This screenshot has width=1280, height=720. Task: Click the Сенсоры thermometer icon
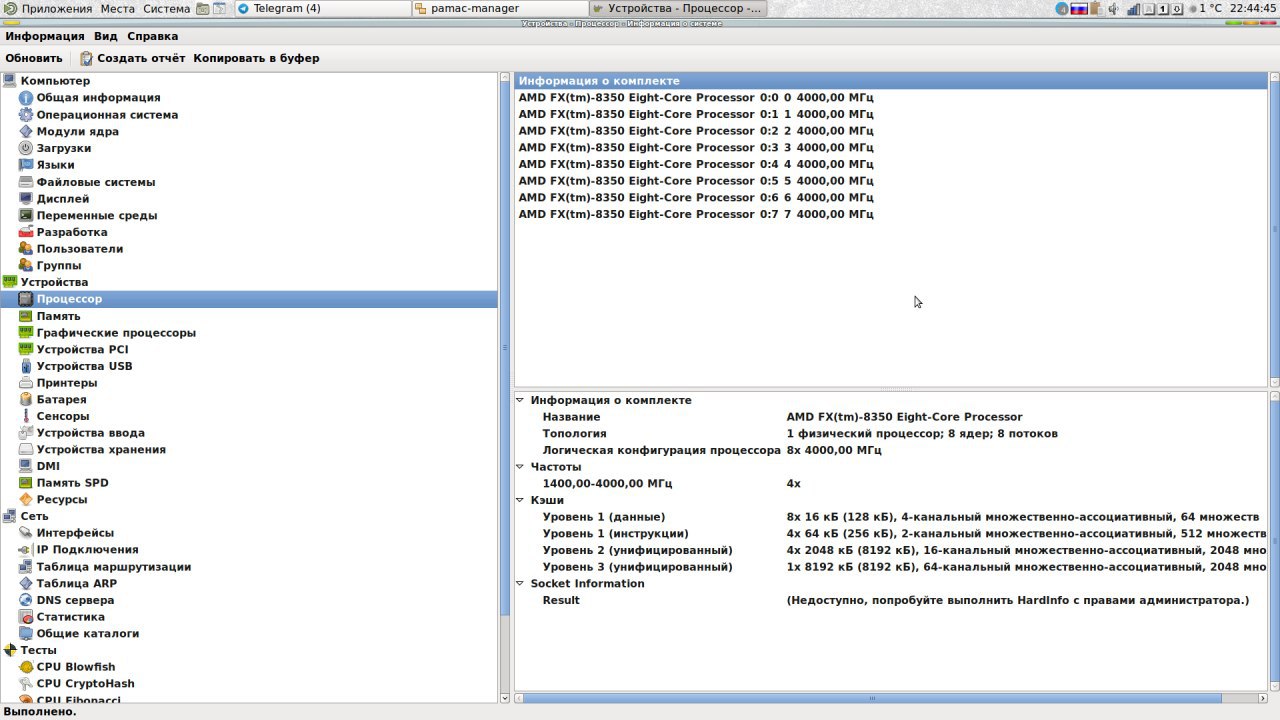[26, 416]
